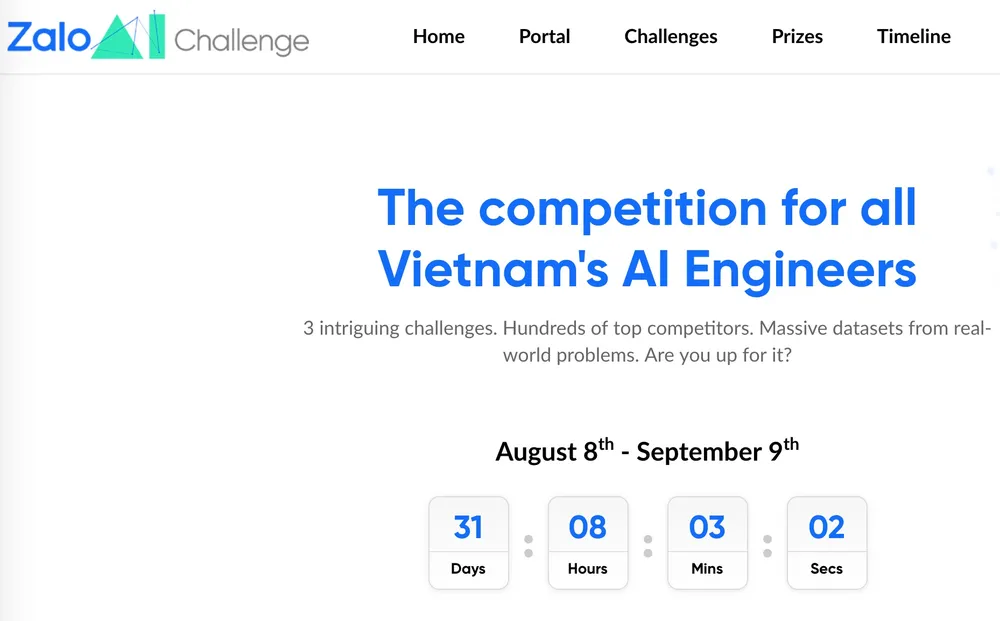This screenshot has height=621, width=1000.
Task: Click the "September 9th" end date
Action: pyautogui.click(x=717, y=450)
